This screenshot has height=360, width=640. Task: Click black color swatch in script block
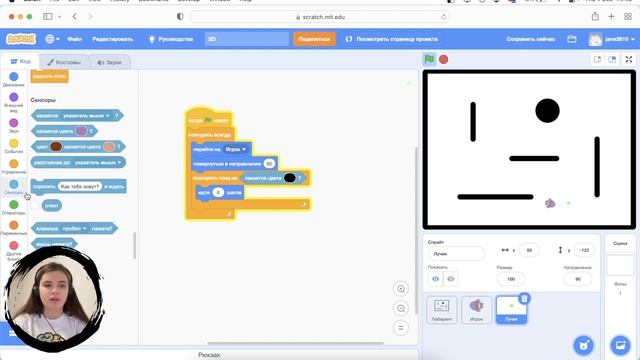pos(289,178)
